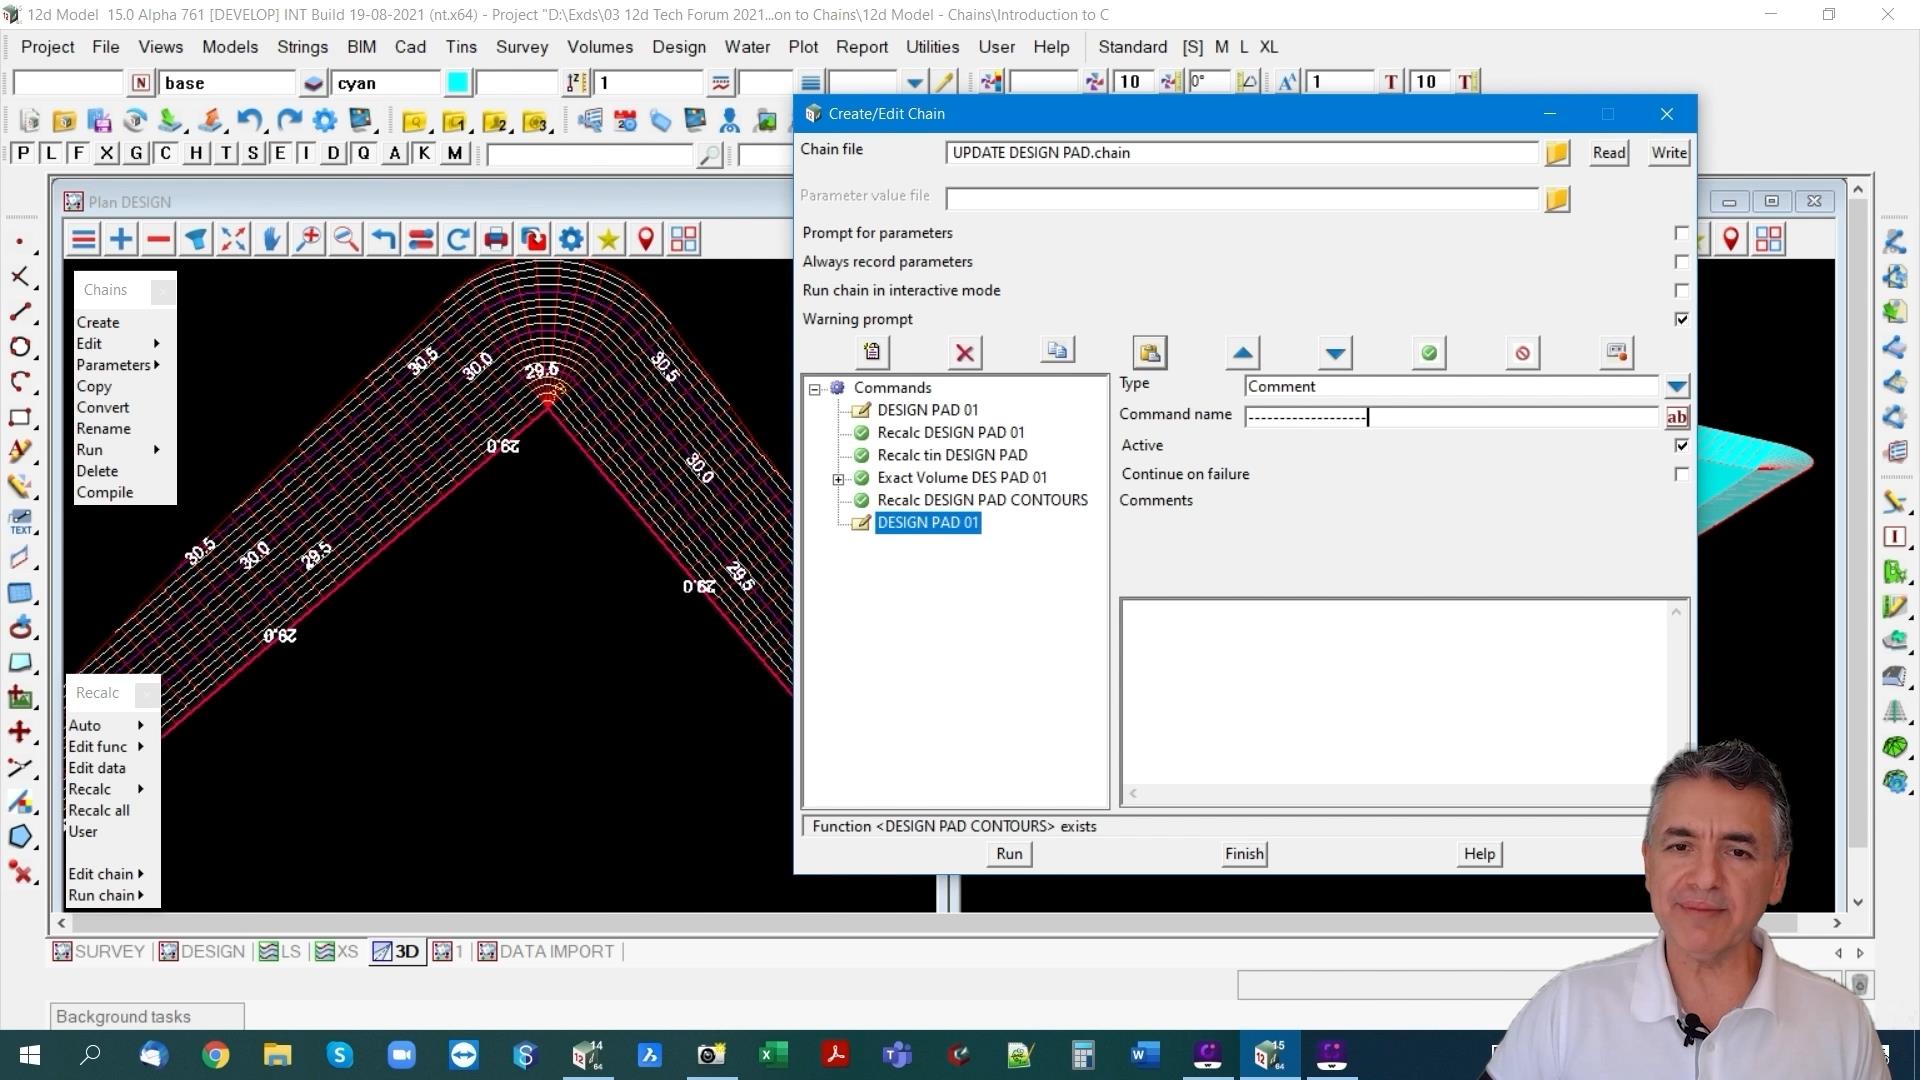The height and width of the screenshot is (1080, 1920).
Task: Click the red X delete command icon
Action: pyautogui.click(x=964, y=353)
